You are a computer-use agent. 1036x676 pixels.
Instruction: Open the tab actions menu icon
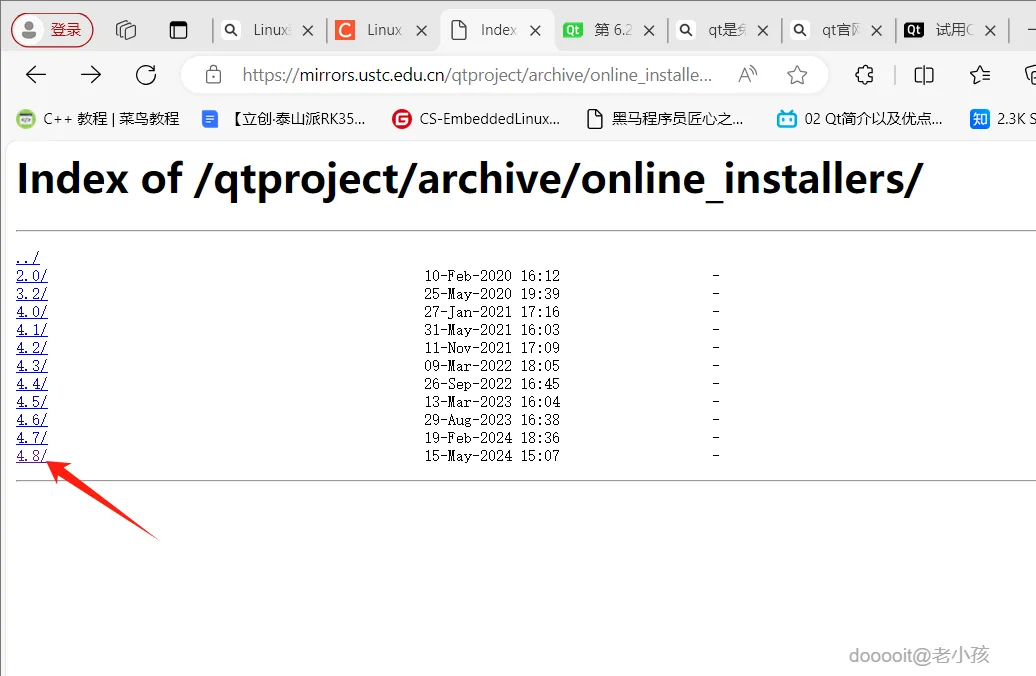coord(178,30)
